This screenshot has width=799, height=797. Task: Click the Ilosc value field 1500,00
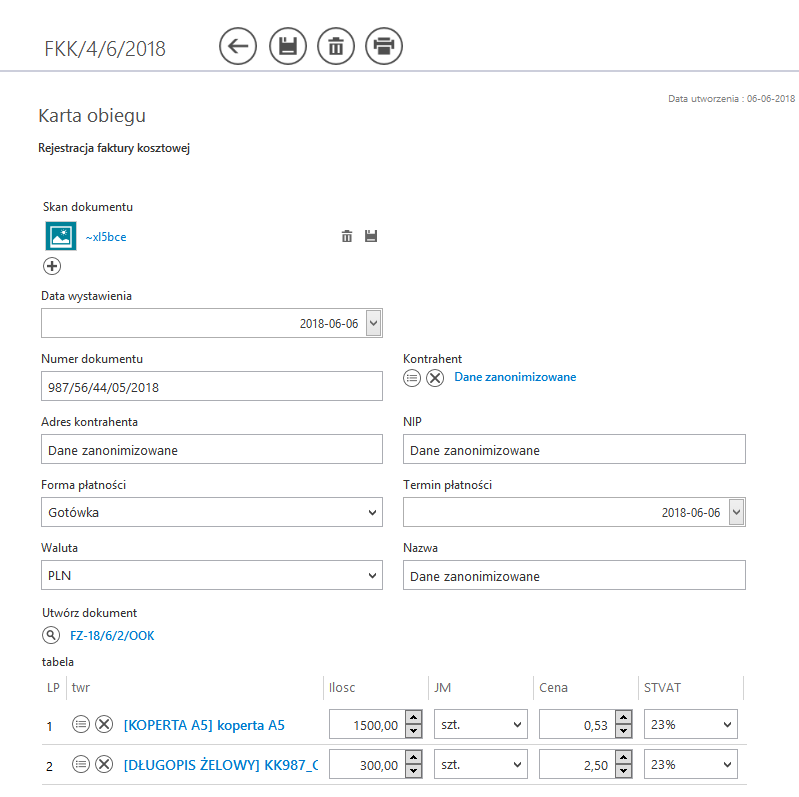point(368,724)
